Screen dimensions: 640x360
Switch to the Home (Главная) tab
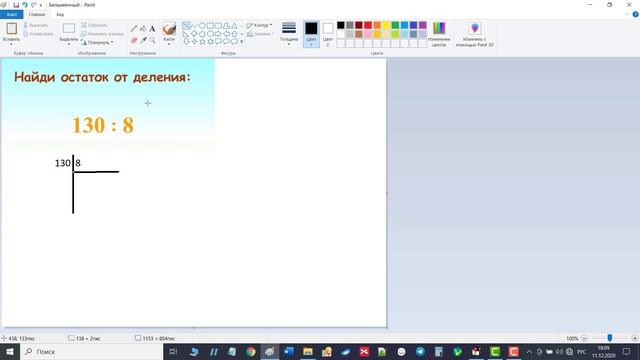click(x=37, y=14)
